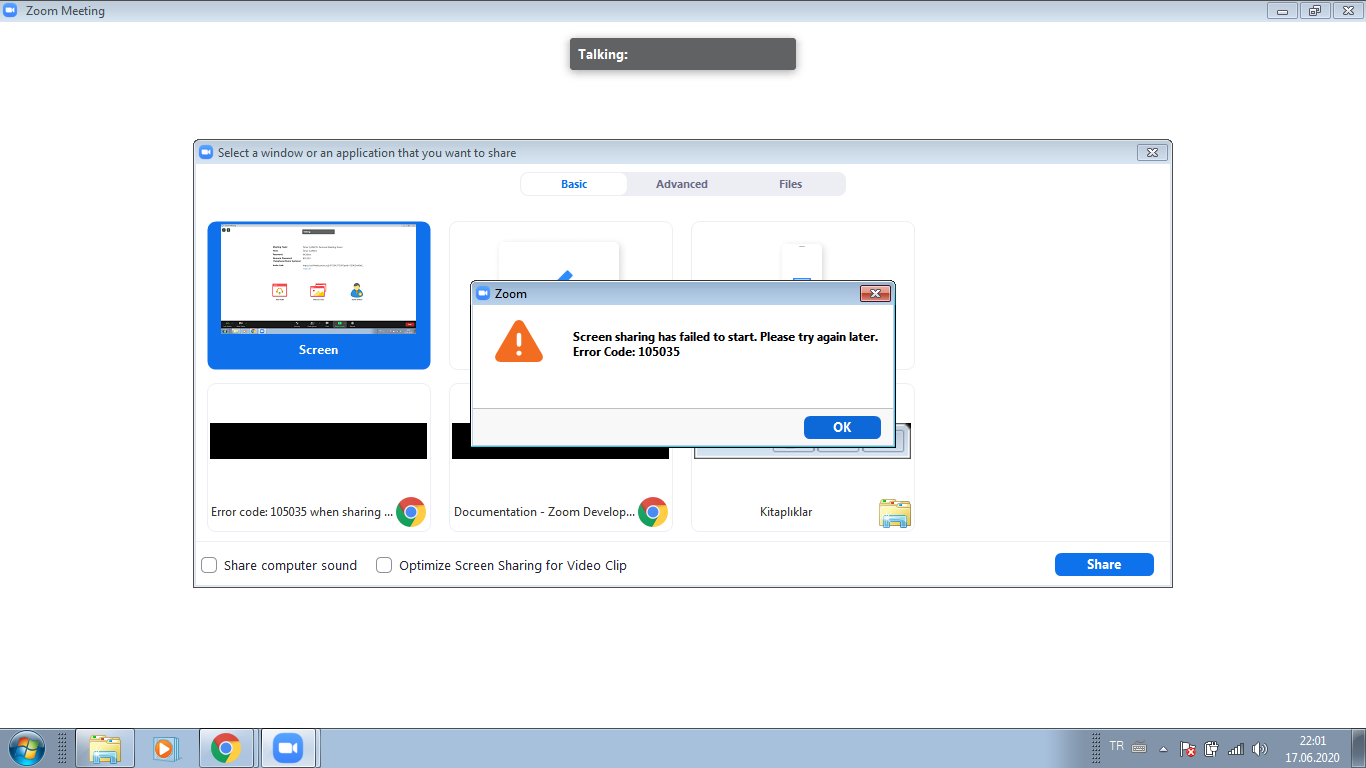1366x768 pixels.
Task: Select the Screen thumbnail to share
Action: (x=319, y=295)
